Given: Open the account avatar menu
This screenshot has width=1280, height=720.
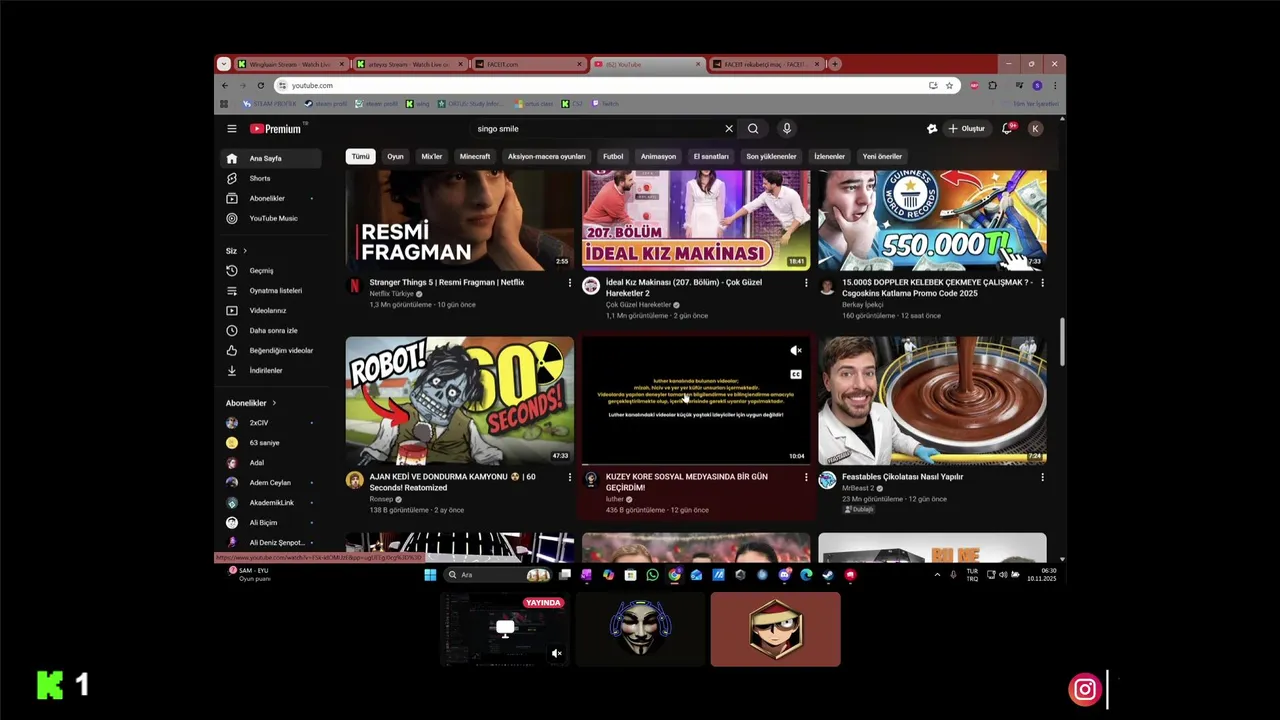Looking at the screenshot, I should coord(1036,129).
